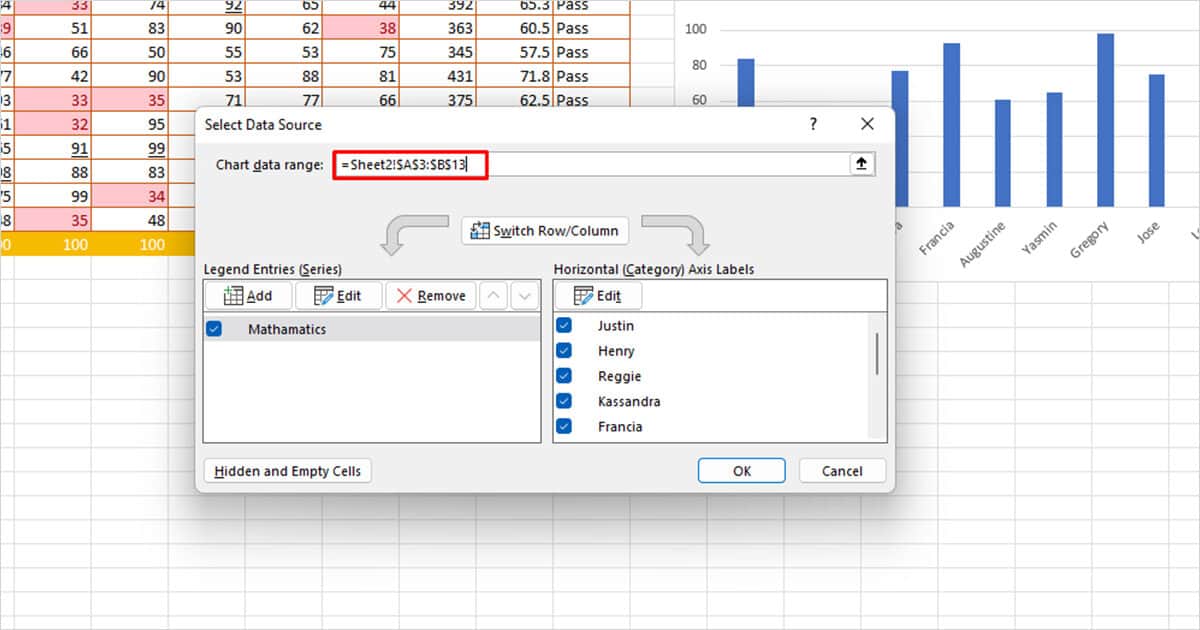Viewport: 1200px width, 630px height.
Task: Click the axis labels list scrollbar
Action: point(878,353)
